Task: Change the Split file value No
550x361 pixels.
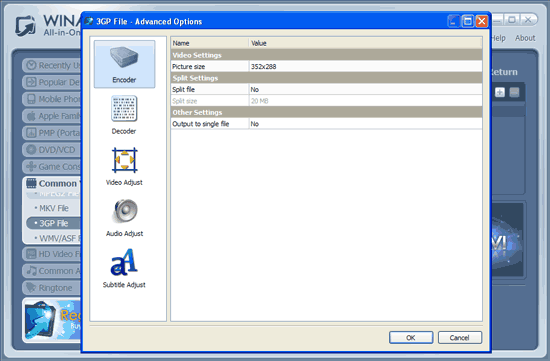Action: [365, 89]
